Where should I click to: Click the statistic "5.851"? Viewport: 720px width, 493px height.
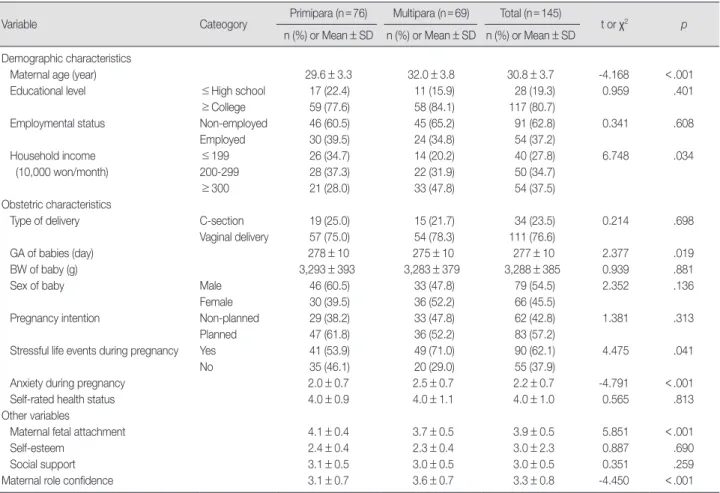[615, 432]
